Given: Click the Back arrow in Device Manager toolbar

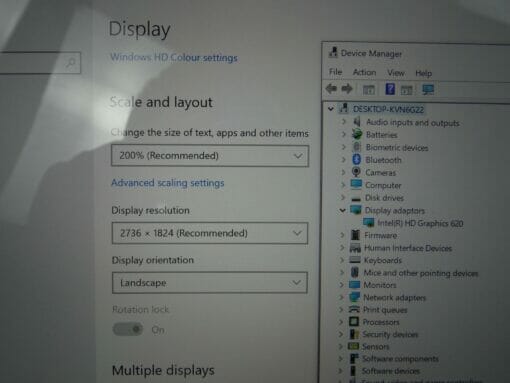Looking at the screenshot, I should click(331, 89).
